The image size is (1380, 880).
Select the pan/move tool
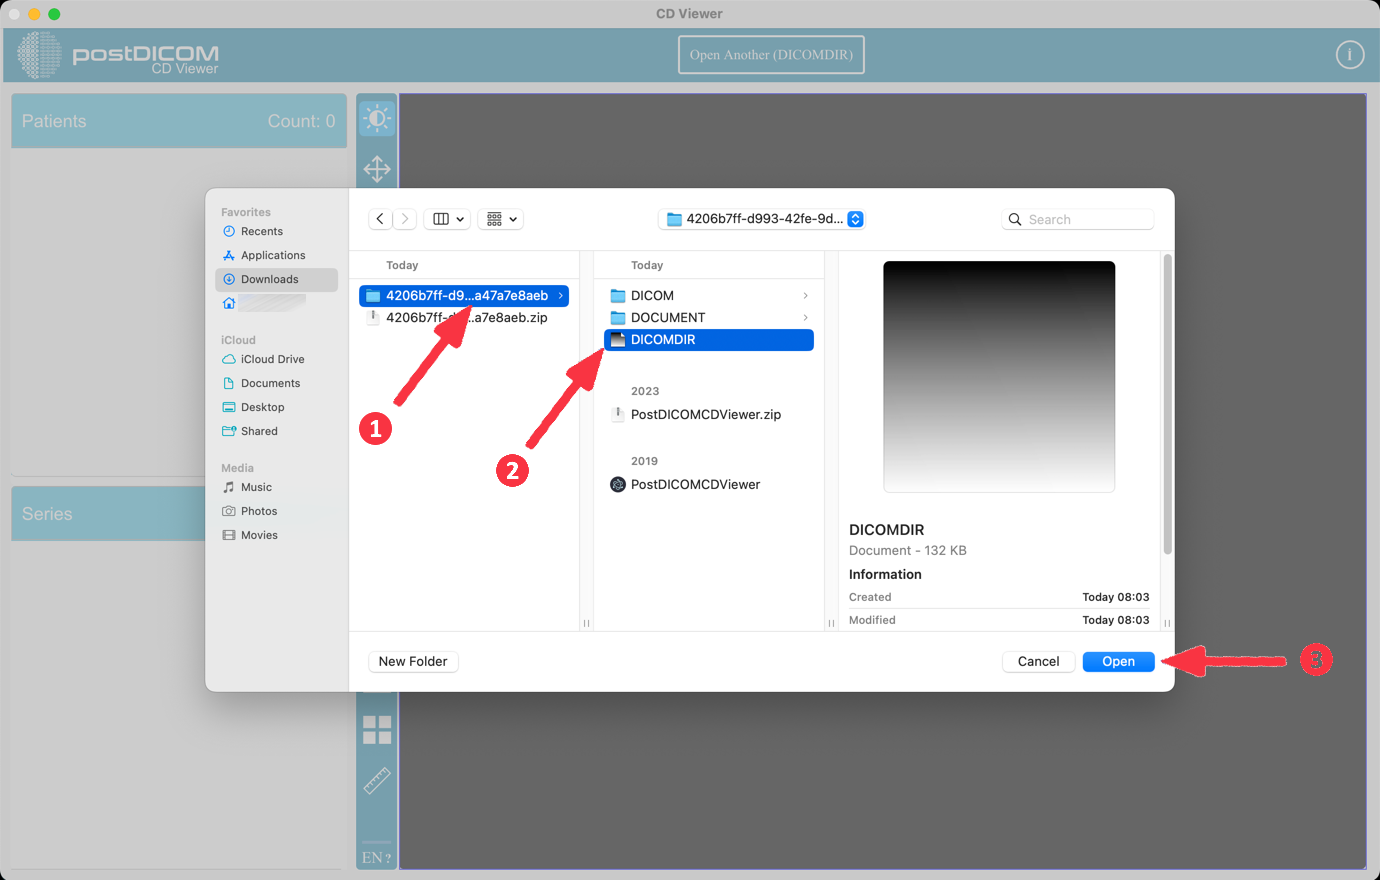[x=377, y=169]
